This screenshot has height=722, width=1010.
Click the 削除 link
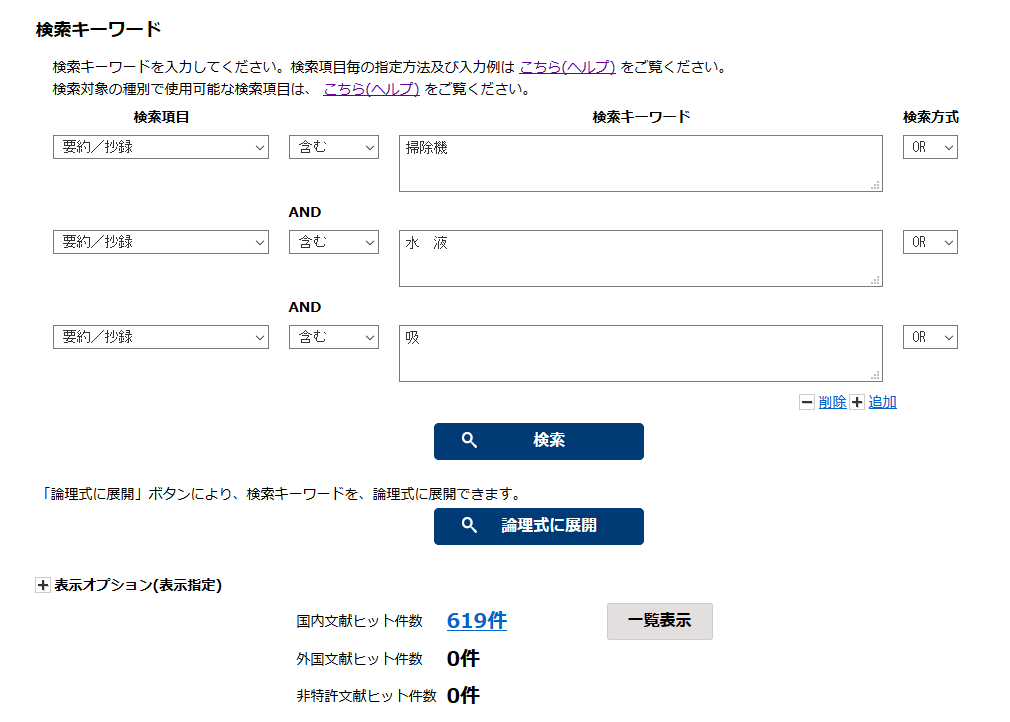[x=832, y=403]
